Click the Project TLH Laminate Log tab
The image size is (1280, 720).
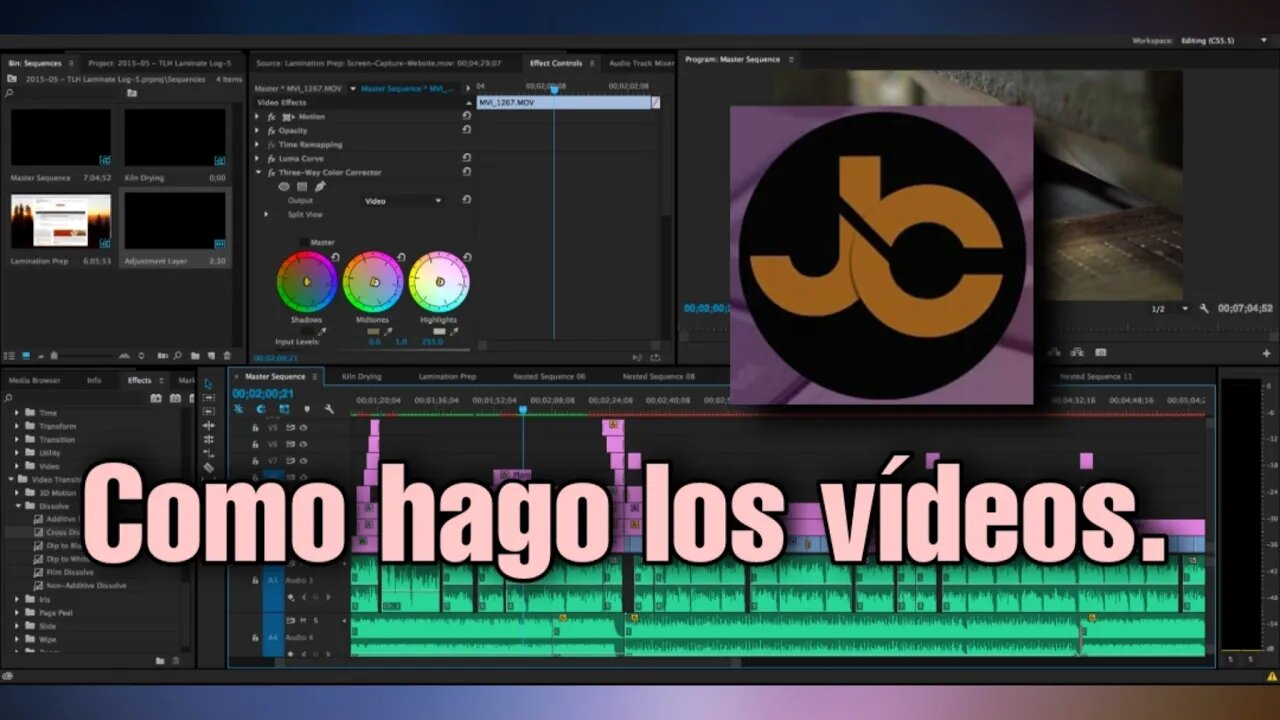pos(159,63)
